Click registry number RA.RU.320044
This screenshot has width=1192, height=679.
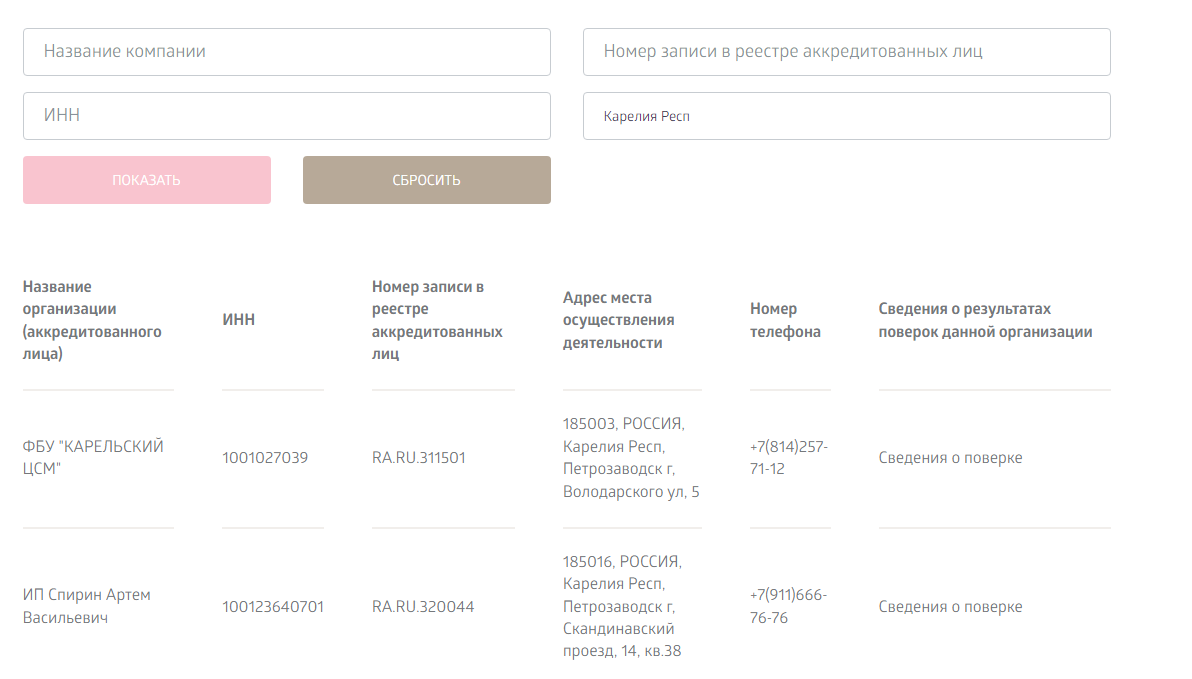(423, 607)
